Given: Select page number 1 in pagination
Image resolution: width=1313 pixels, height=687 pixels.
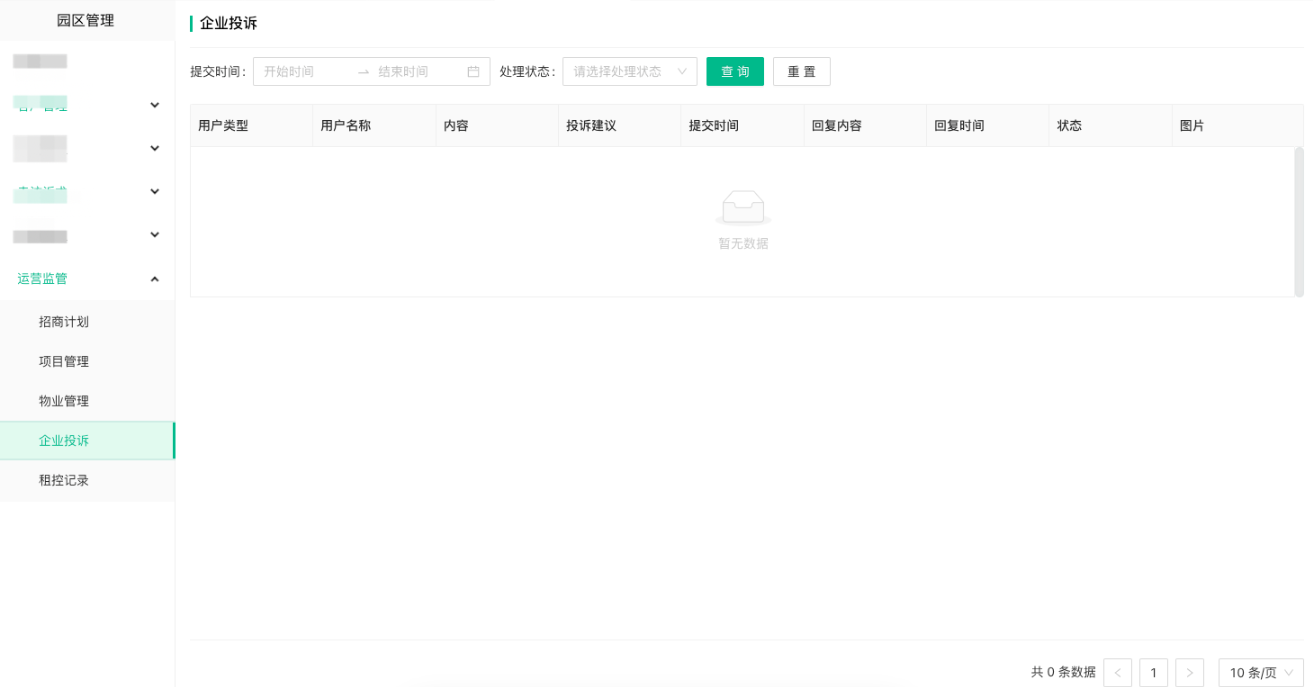Looking at the screenshot, I should tap(1154, 673).
